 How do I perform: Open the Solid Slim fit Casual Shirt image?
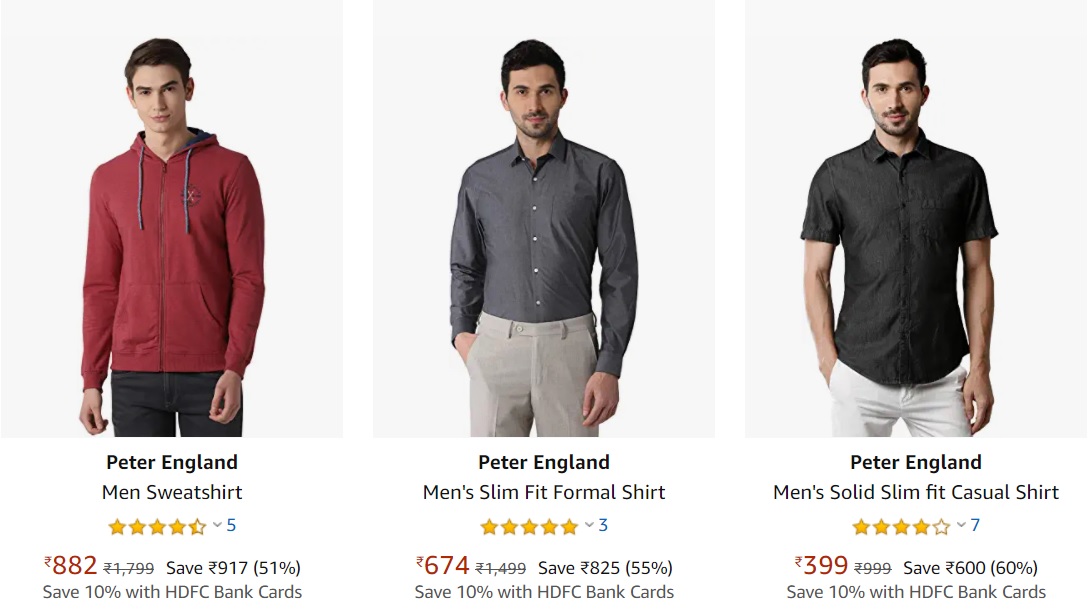[916, 220]
